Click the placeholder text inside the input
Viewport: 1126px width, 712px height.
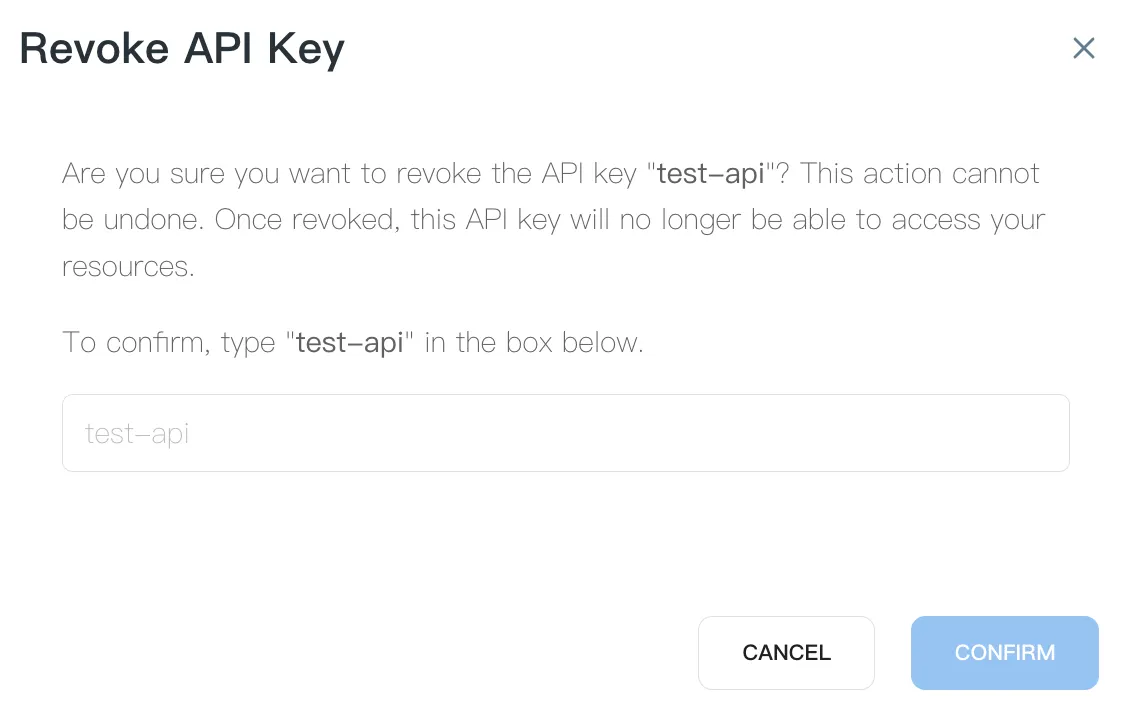pos(137,432)
